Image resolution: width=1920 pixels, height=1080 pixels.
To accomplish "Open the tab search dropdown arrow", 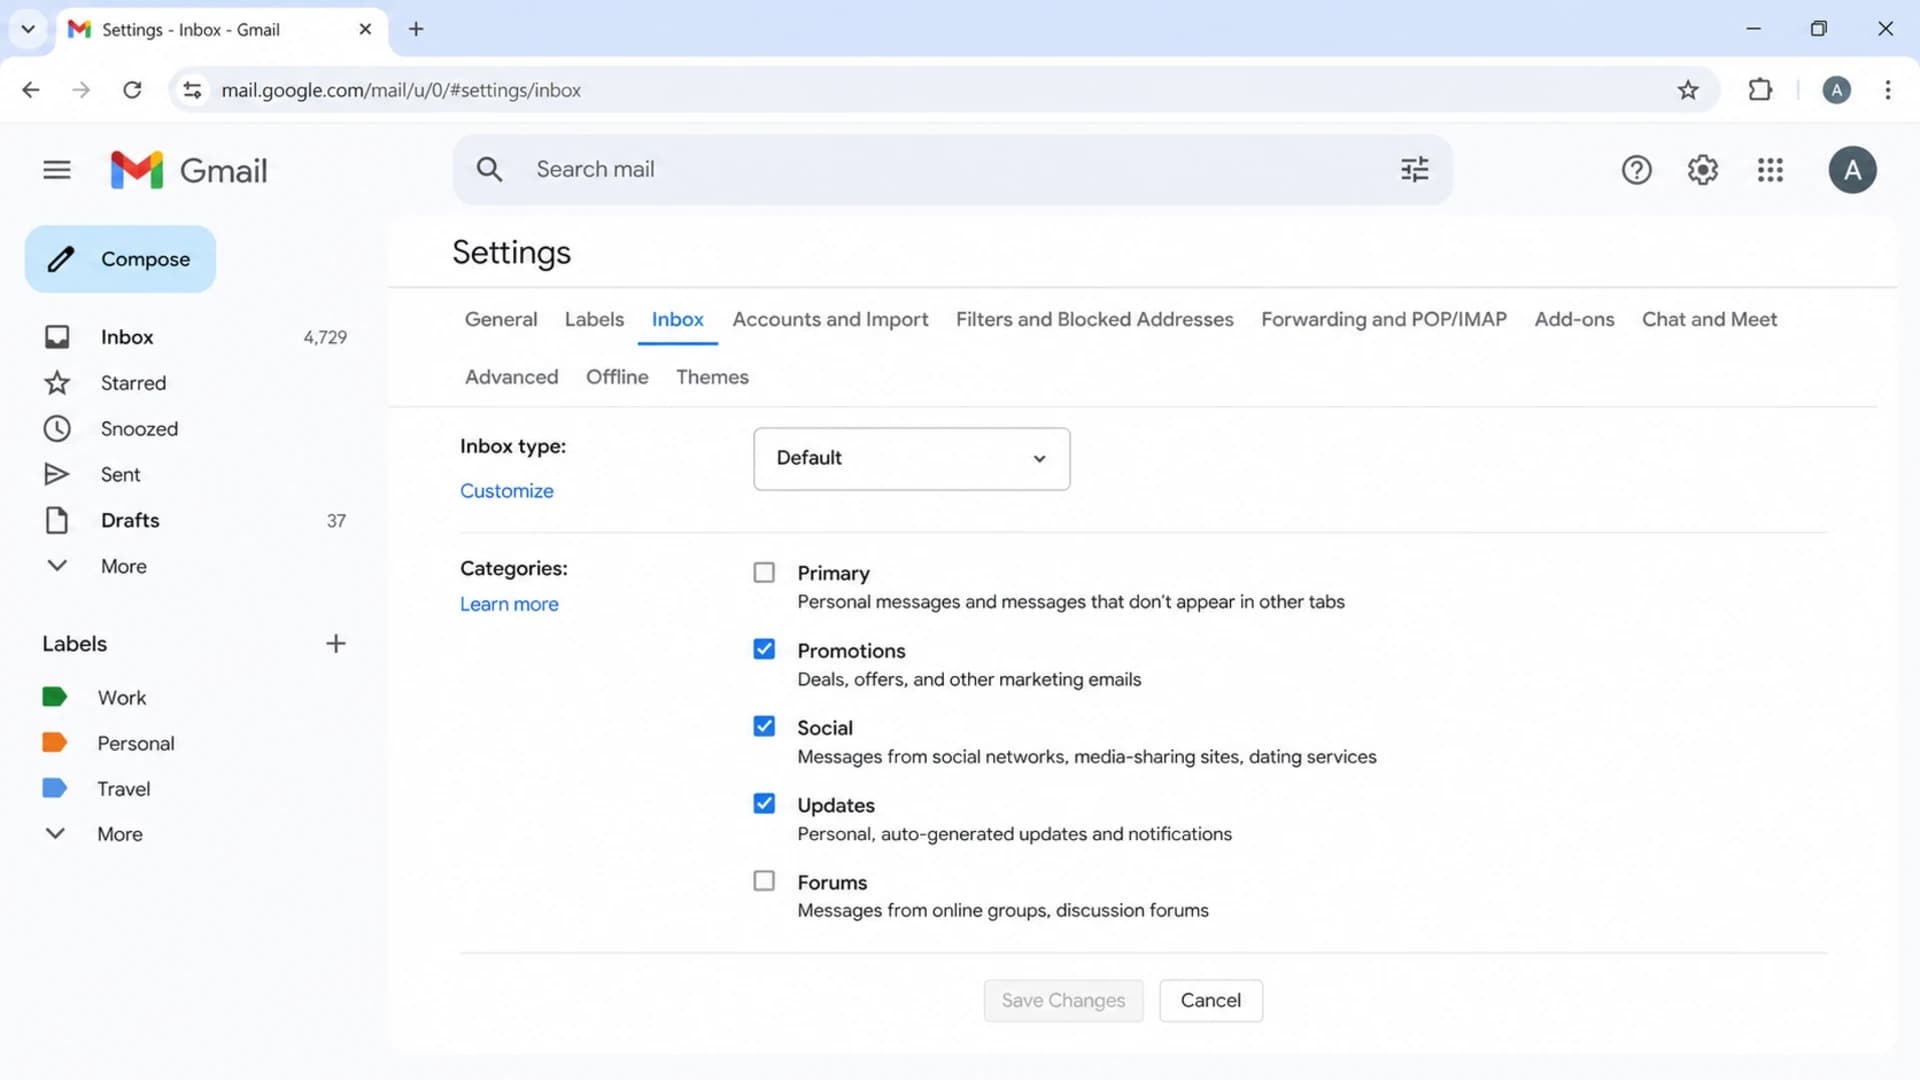I will click(28, 29).
